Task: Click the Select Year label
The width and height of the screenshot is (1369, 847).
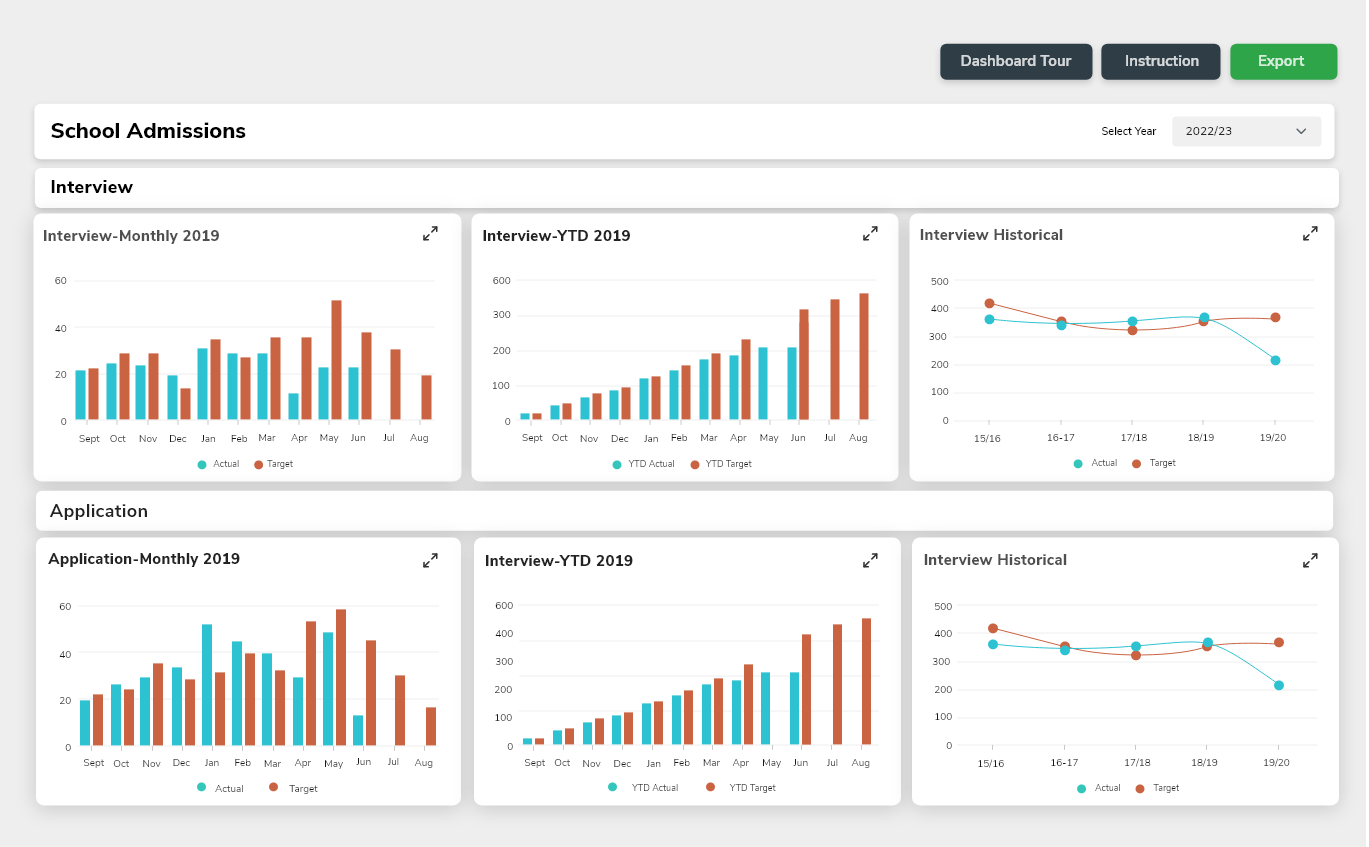Action: pos(1129,131)
